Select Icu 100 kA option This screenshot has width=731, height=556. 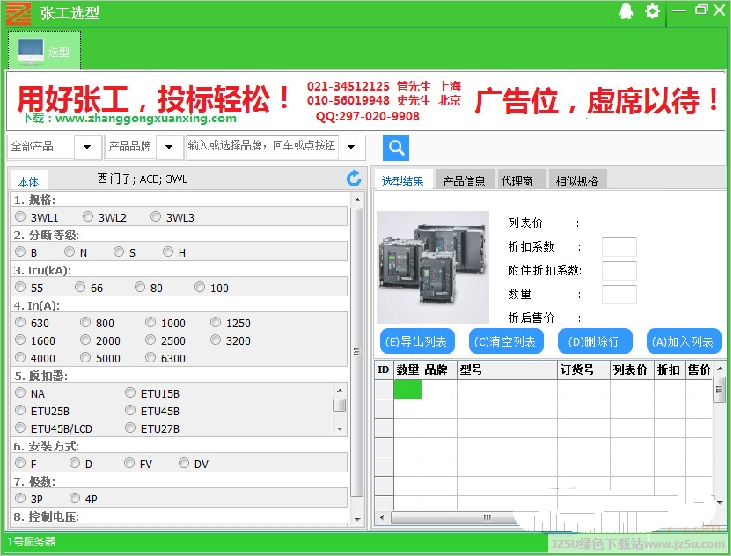[200, 287]
